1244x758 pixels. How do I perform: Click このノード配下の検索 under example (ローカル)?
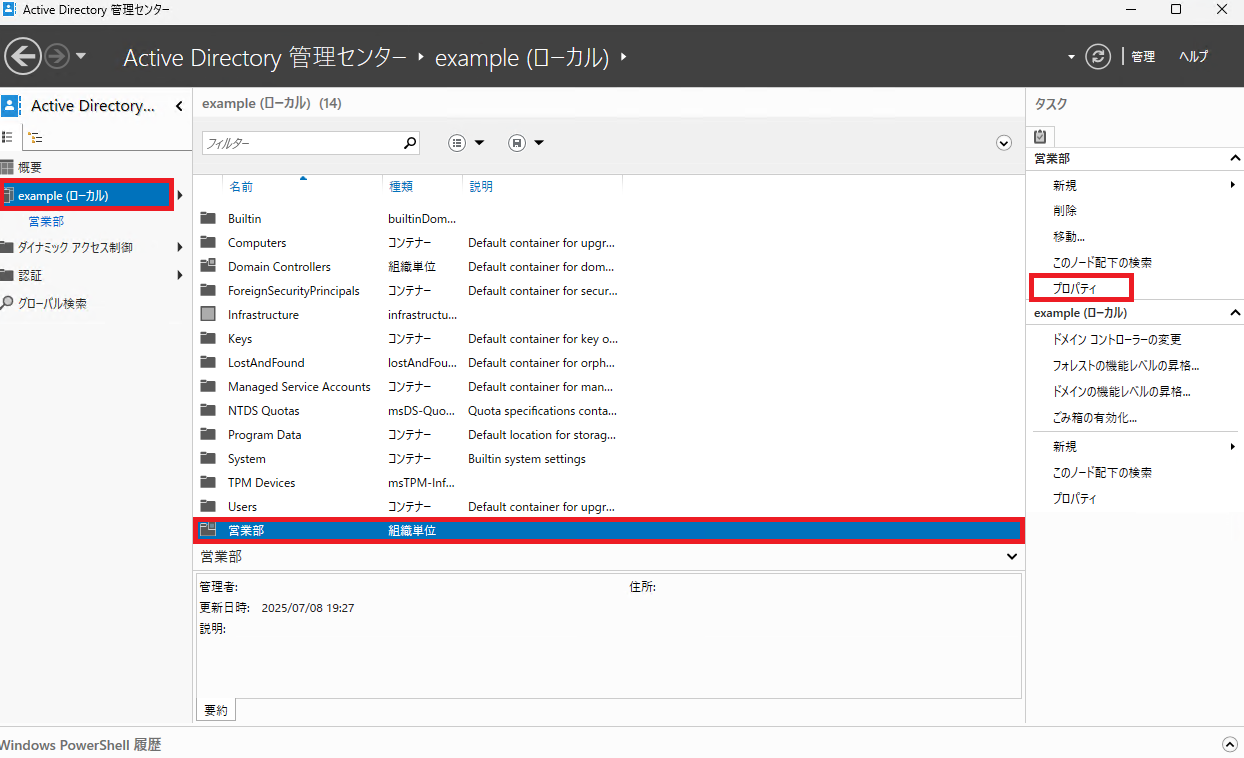pyautogui.click(x=1102, y=472)
